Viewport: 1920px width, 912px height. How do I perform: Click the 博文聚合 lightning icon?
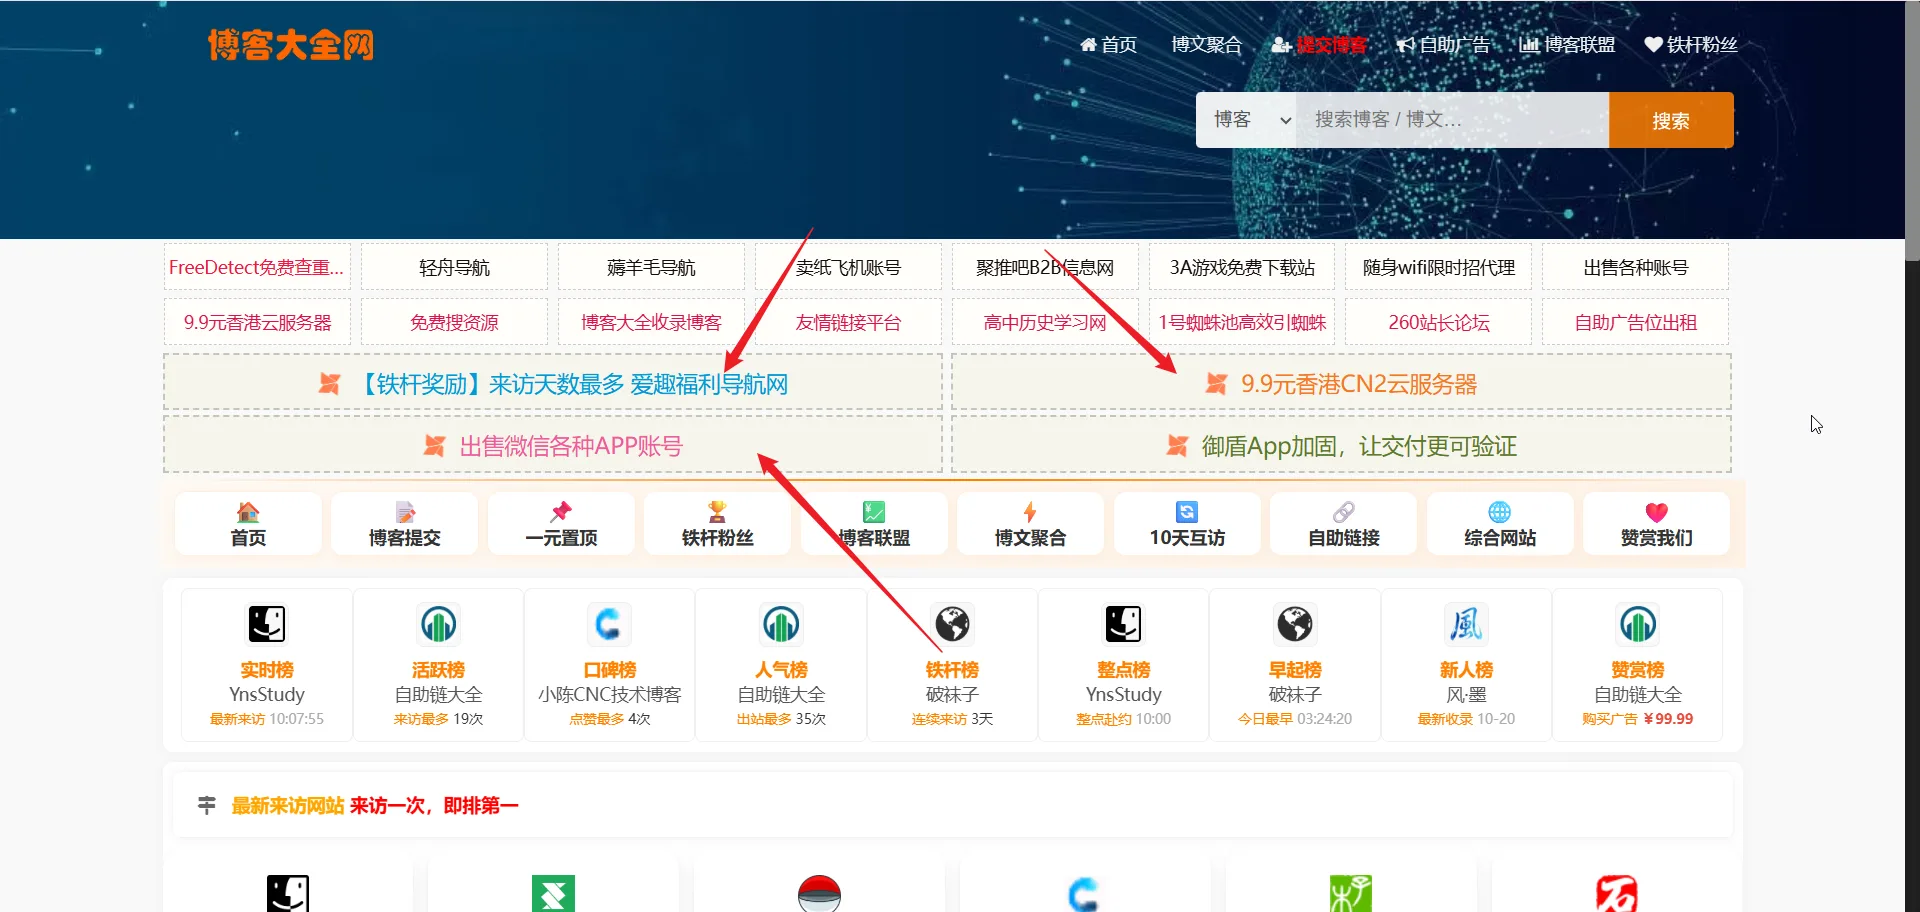point(1030,512)
